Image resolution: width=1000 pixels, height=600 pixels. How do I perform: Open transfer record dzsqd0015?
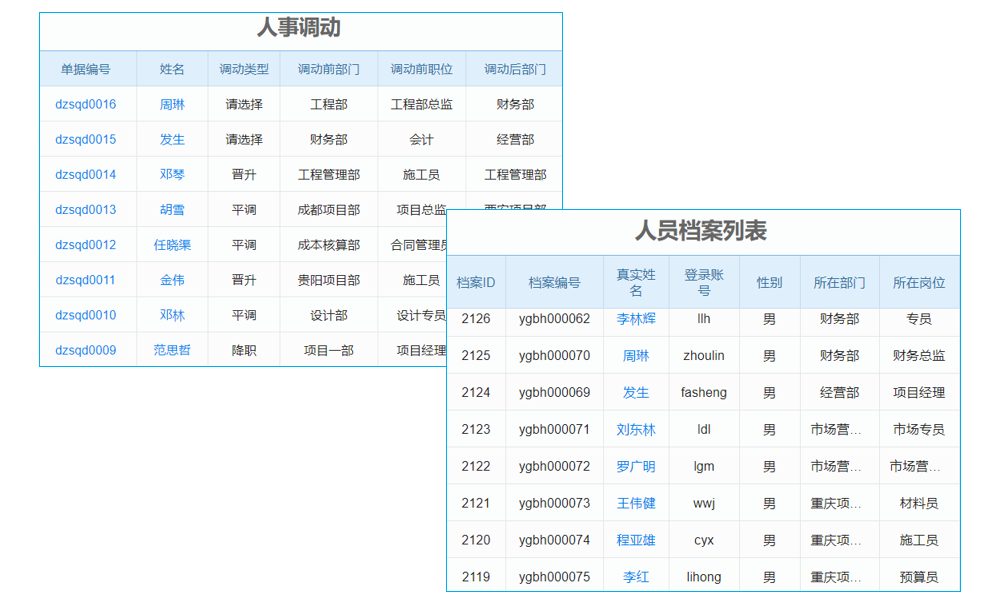coord(87,139)
